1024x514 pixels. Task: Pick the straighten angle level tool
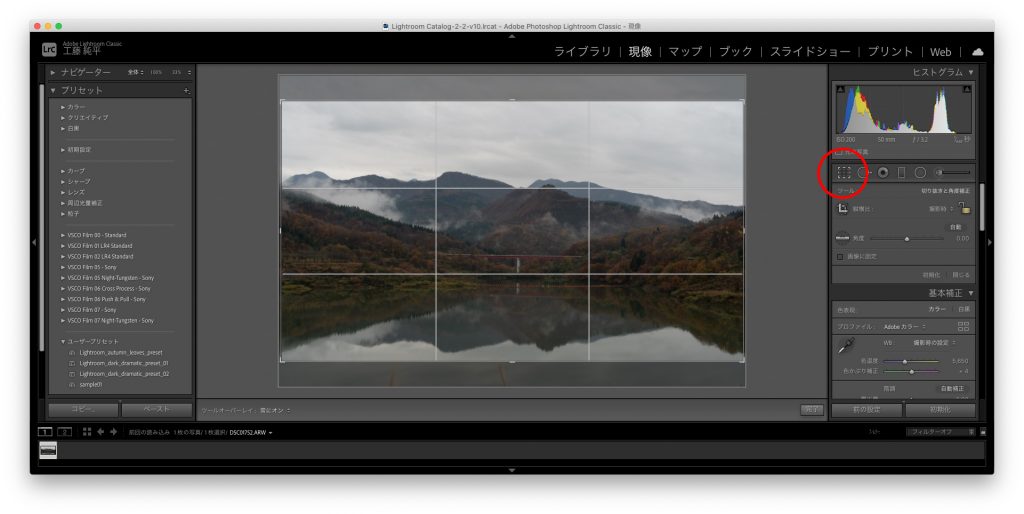point(842,238)
